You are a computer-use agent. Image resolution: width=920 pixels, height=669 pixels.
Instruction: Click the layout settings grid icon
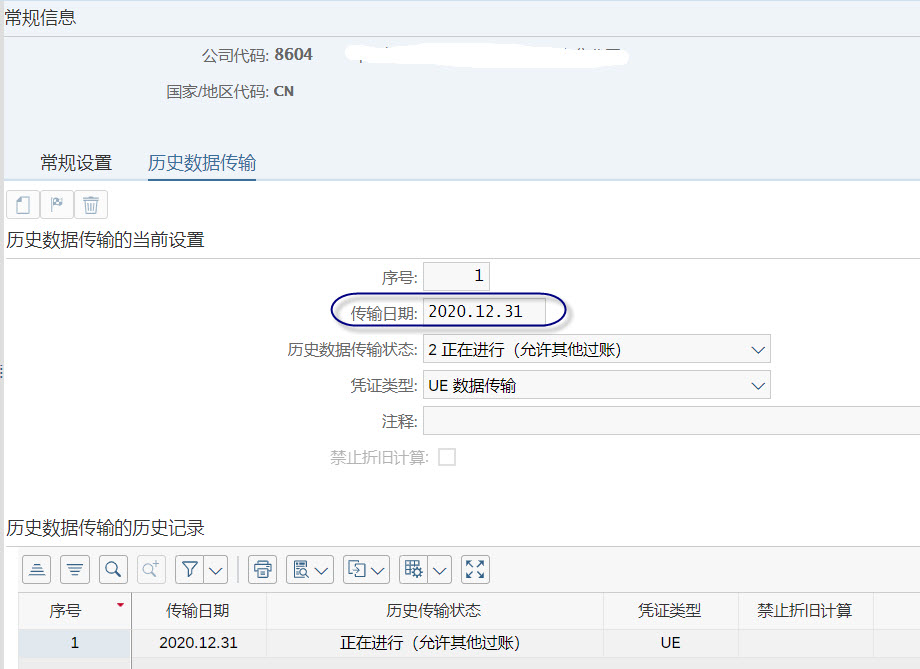(413, 569)
